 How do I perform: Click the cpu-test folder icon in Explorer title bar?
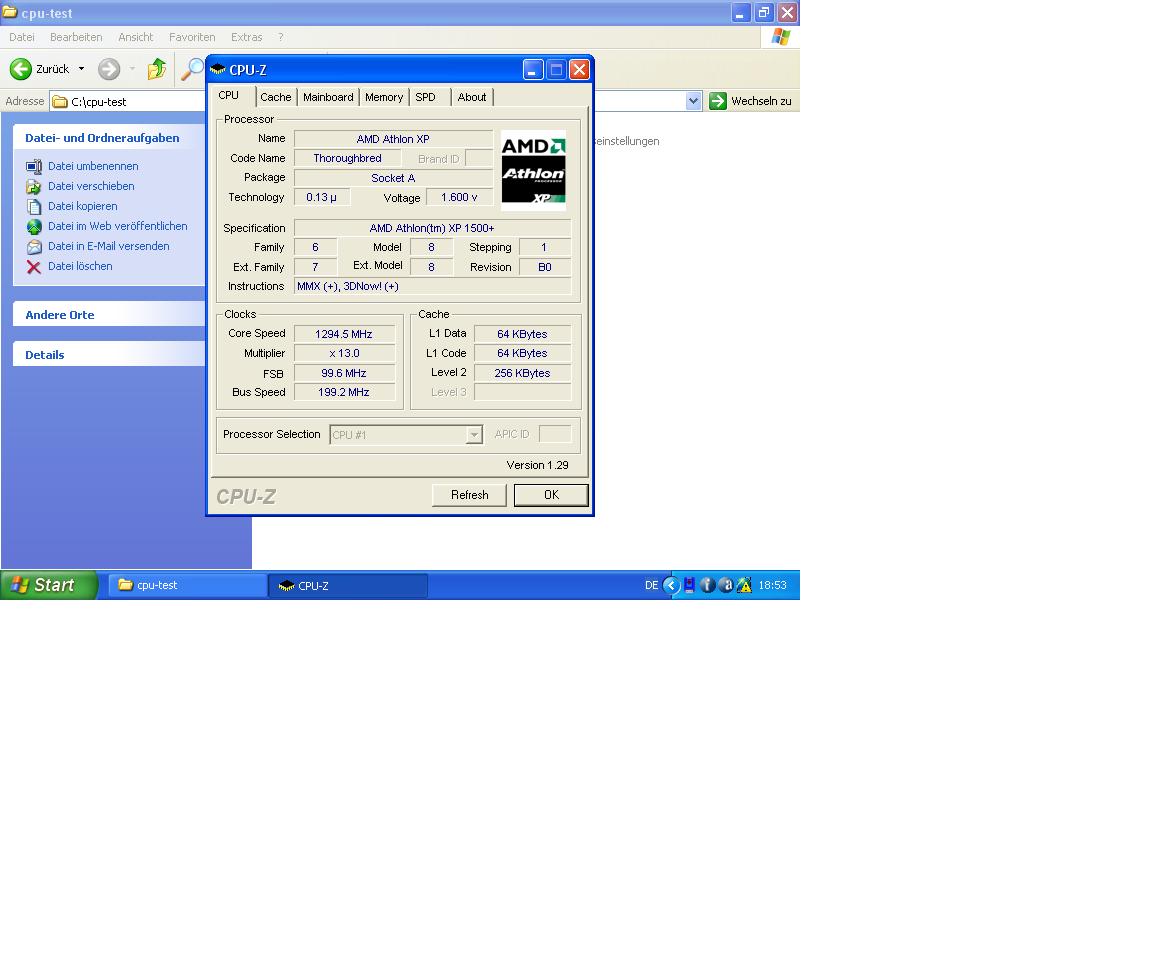[10, 13]
